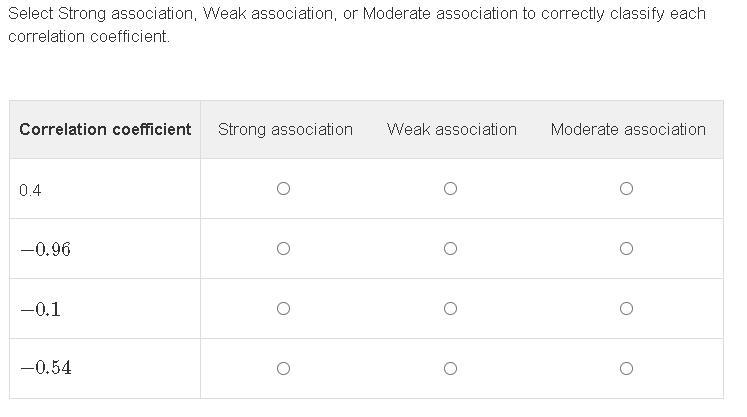Screen dimensions: 747x417
Task: Pick Moderate association in −0.54 row
Action: 626,369
